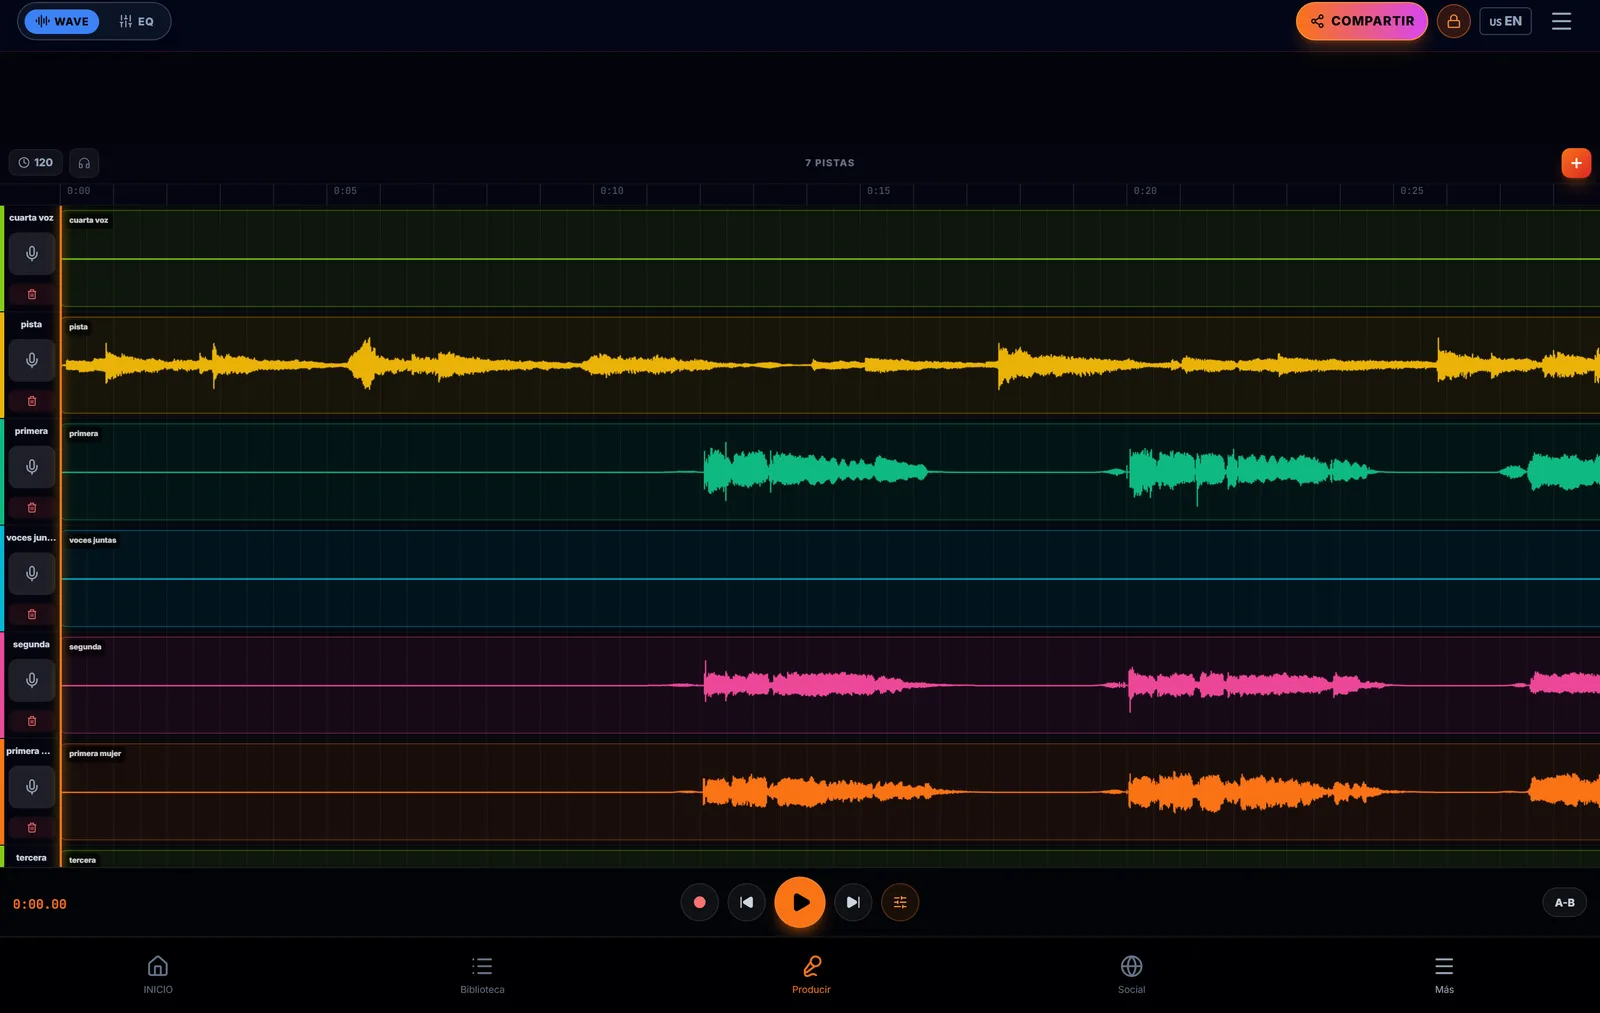This screenshot has height=1013, width=1600.
Task: Open the Social tab
Action: pyautogui.click(x=1131, y=975)
